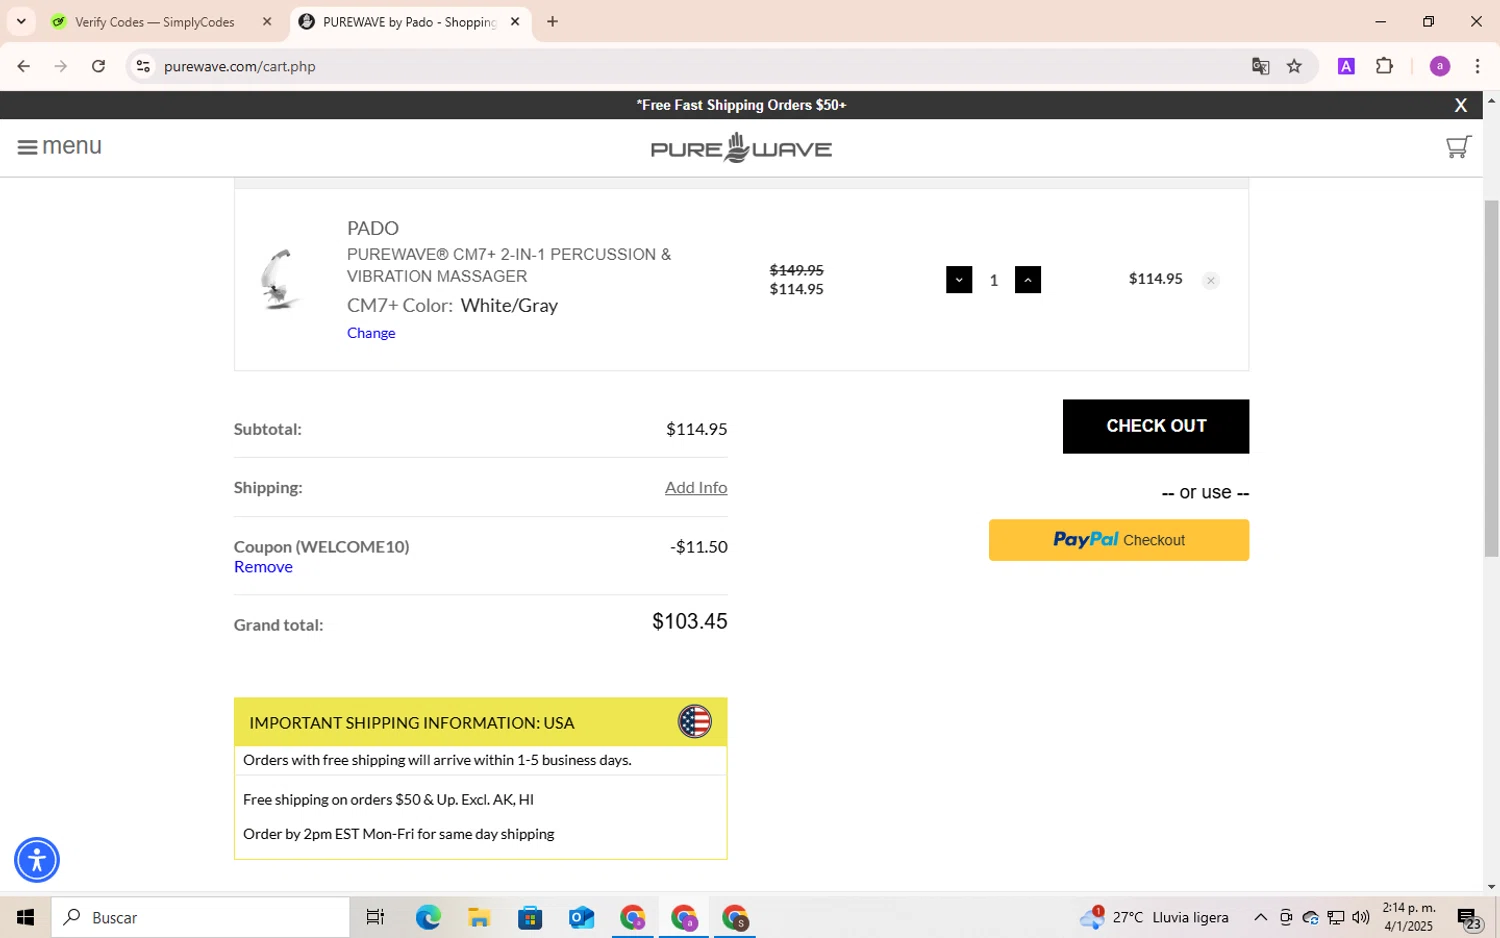The image size is (1500, 938).
Task: Open a new browser tab
Action: (552, 22)
